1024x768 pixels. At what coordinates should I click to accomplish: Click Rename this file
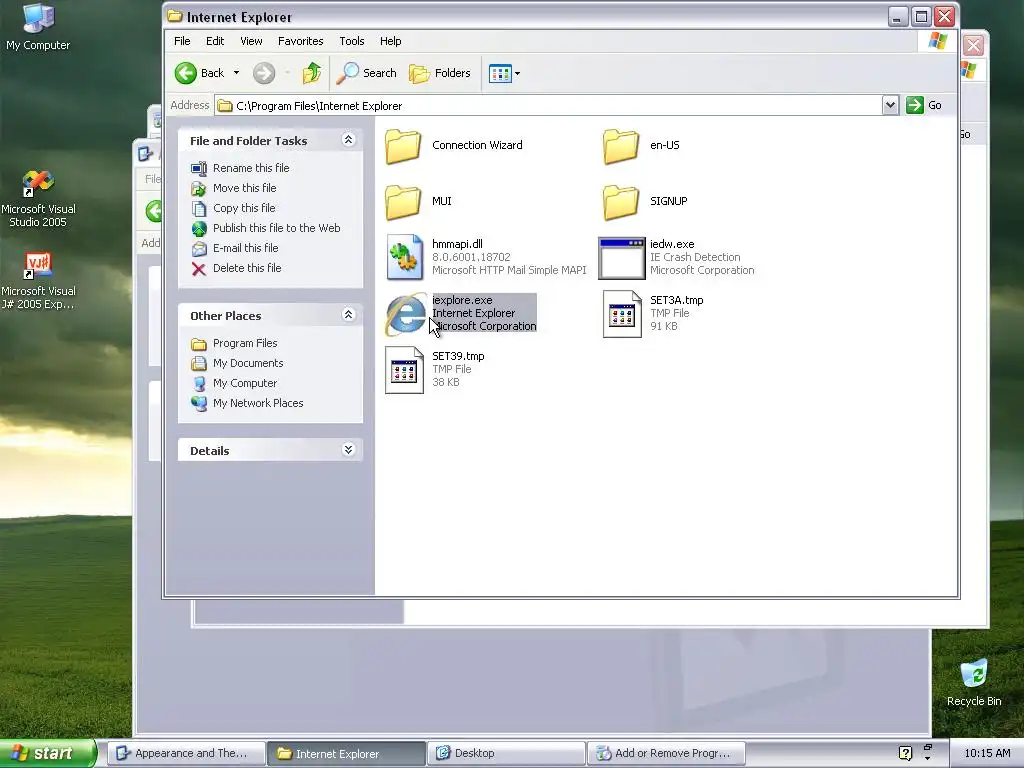tap(251, 168)
